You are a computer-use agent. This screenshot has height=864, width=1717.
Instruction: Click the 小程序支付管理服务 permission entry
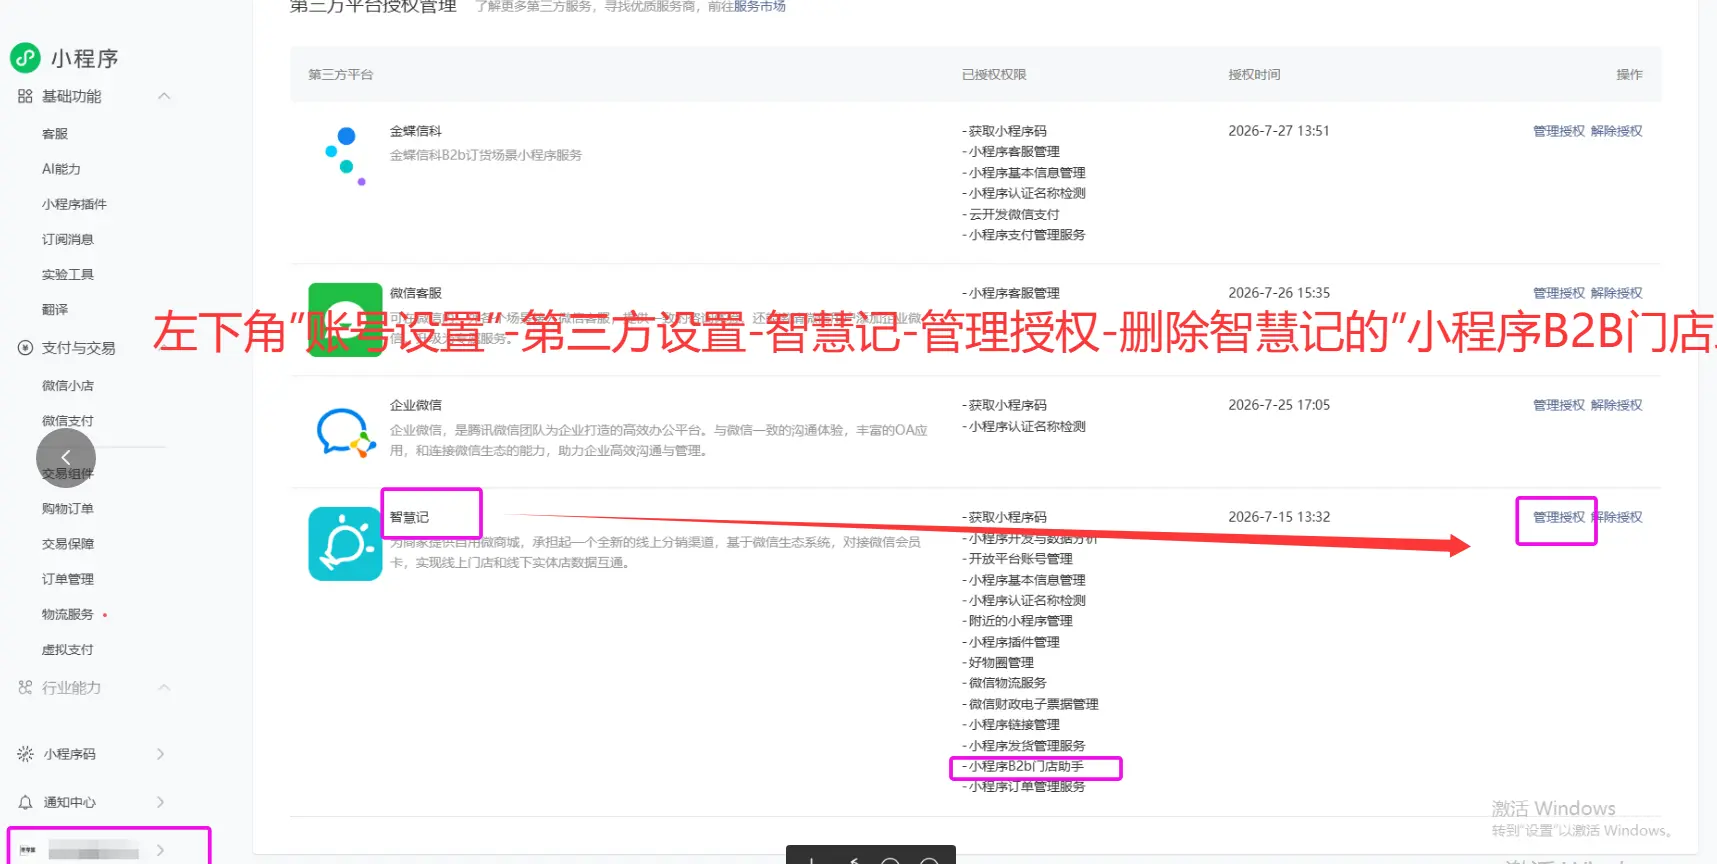point(1024,235)
